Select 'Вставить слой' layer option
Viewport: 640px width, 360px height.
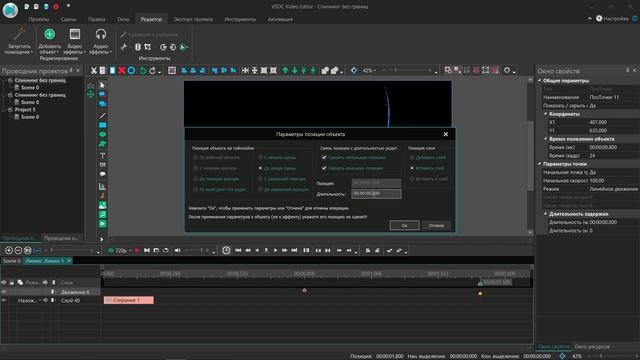(412, 168)
